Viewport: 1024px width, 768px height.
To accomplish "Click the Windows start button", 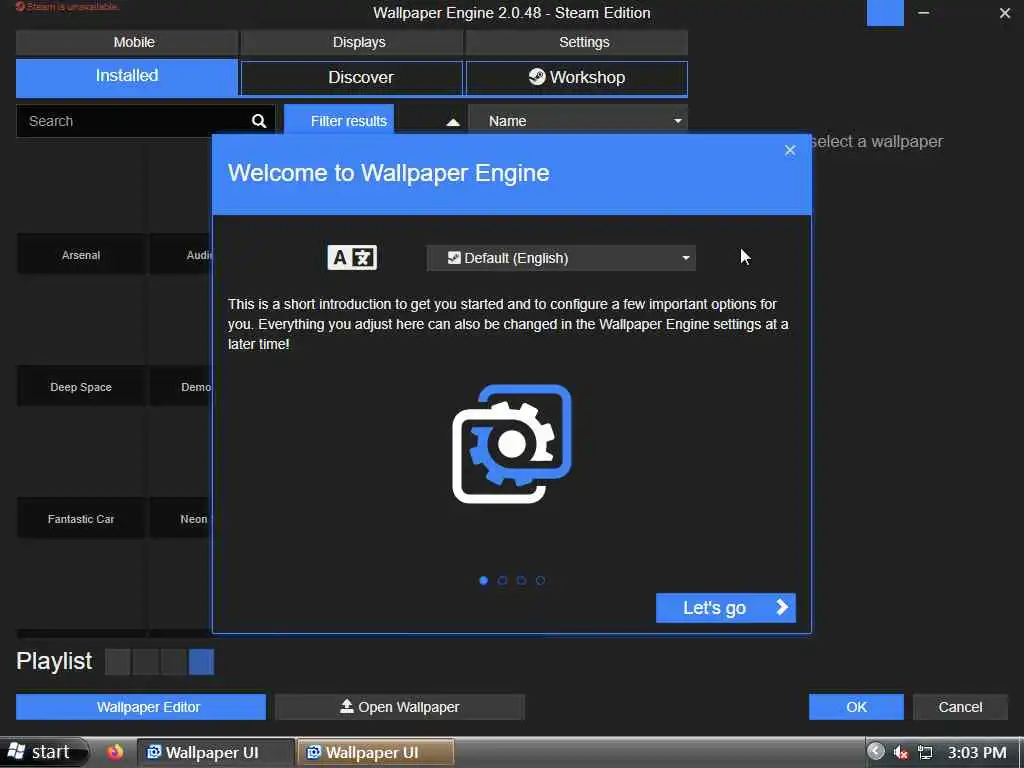I will [x=44, y=752].
